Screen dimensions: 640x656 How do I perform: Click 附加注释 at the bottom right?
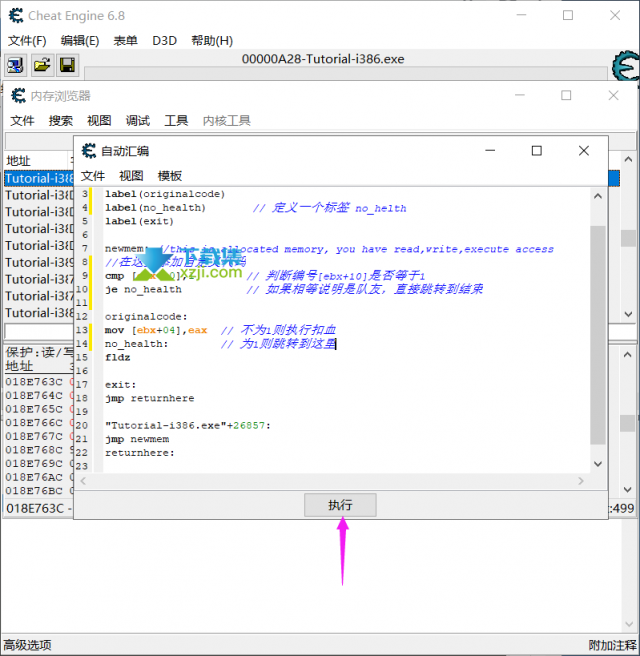point(613,645)
